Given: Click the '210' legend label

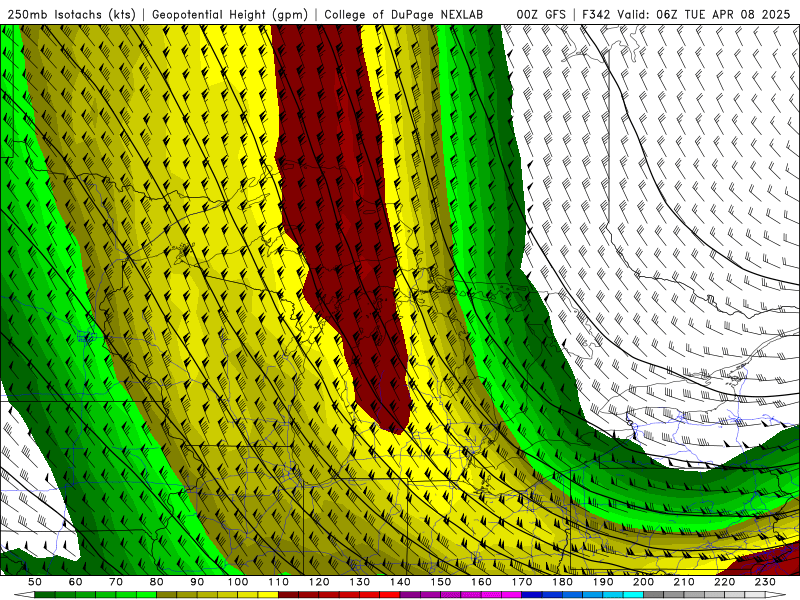Looking at the screenshot, I should 684,582.
